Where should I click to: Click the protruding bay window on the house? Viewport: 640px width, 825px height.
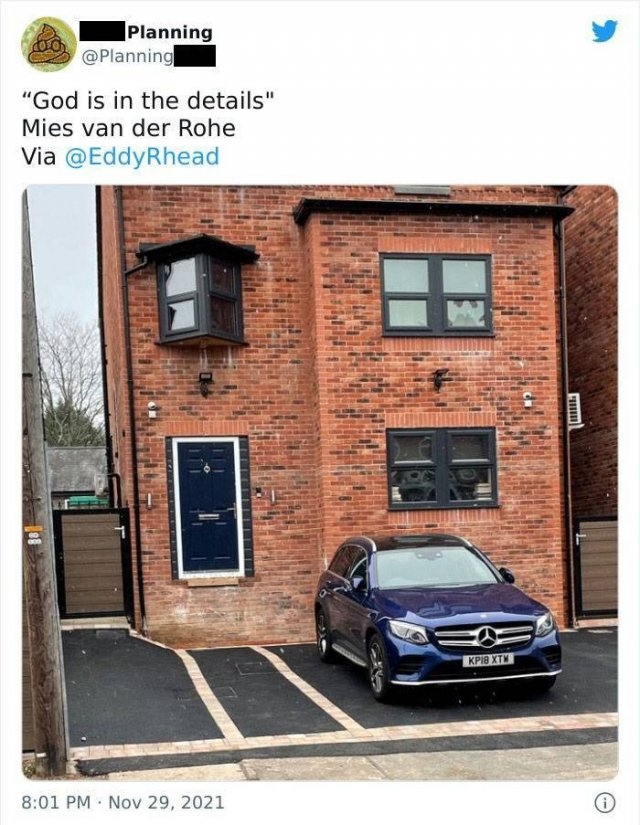tap(199, 291)
